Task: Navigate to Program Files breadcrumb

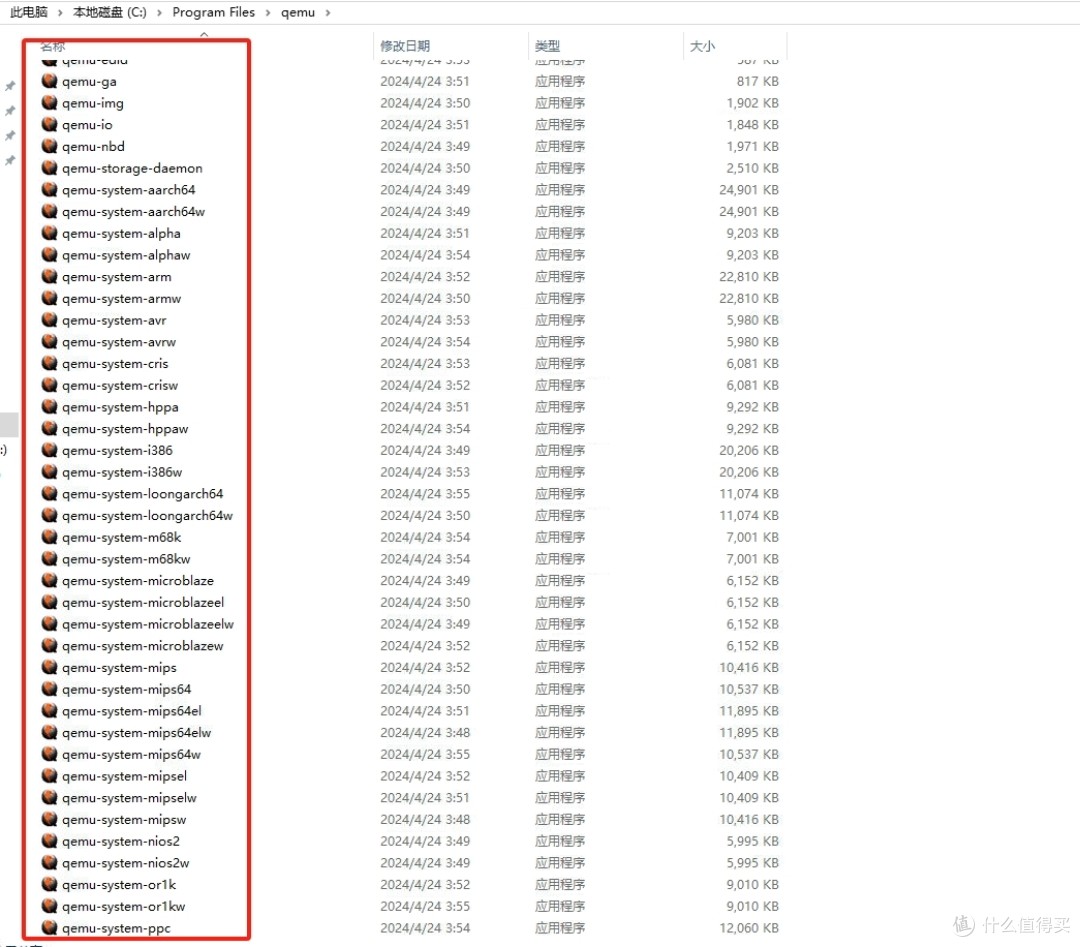Action: [214, 12]
